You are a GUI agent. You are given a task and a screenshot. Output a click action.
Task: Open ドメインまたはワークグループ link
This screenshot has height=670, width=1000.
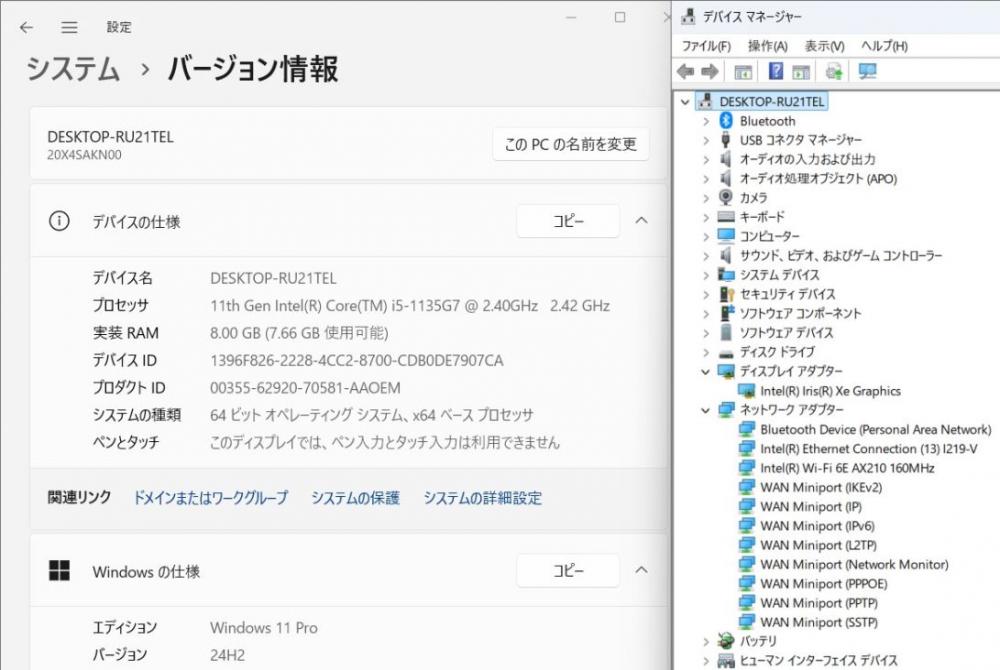(x=210, y=498)
